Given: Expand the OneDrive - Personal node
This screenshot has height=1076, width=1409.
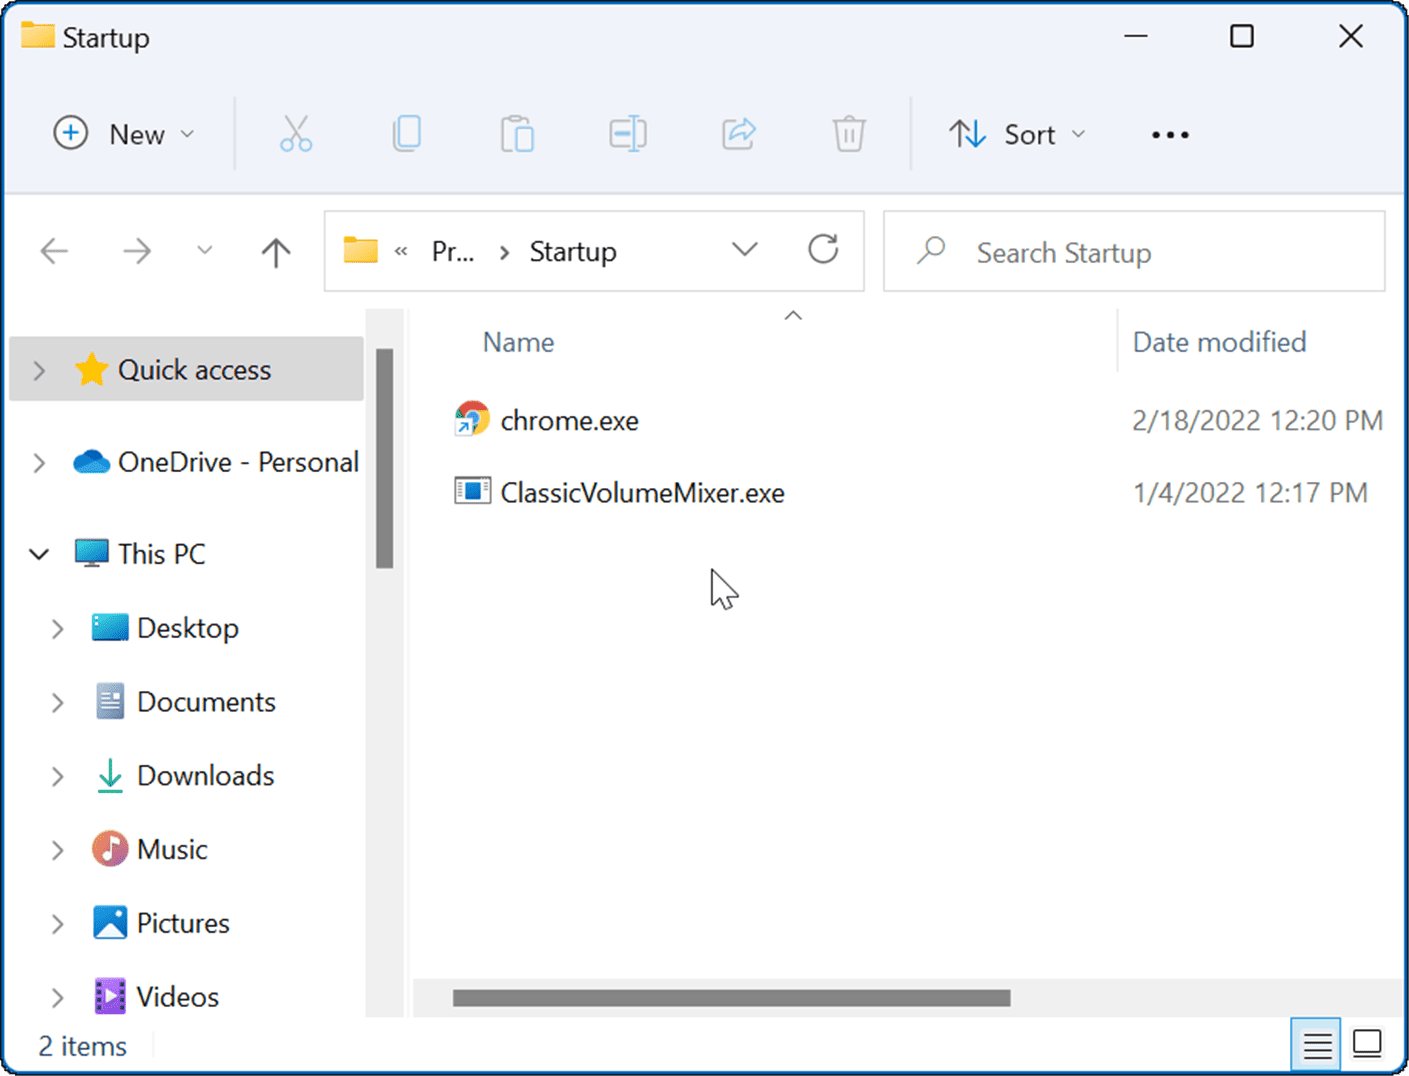Looking at the screenshot, I should [39, 463].
